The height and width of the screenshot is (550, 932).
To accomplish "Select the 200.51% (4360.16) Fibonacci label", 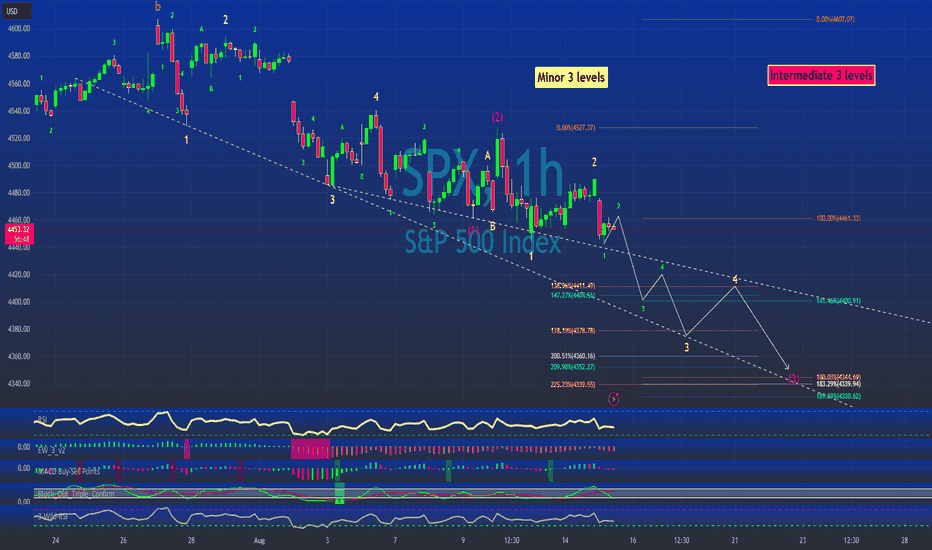I will click(572, 356).
